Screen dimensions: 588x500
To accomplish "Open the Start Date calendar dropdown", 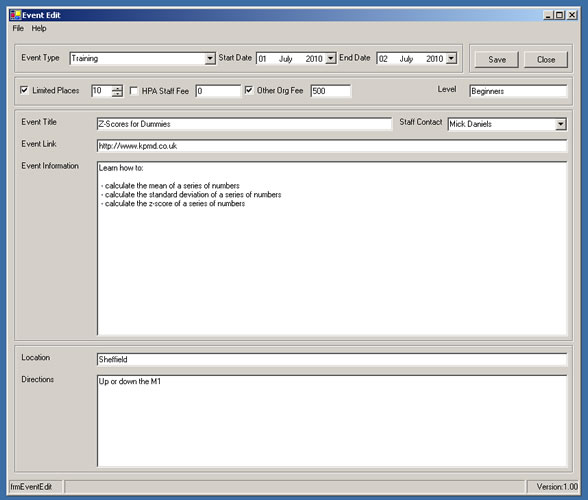I will tap(330, 59).
